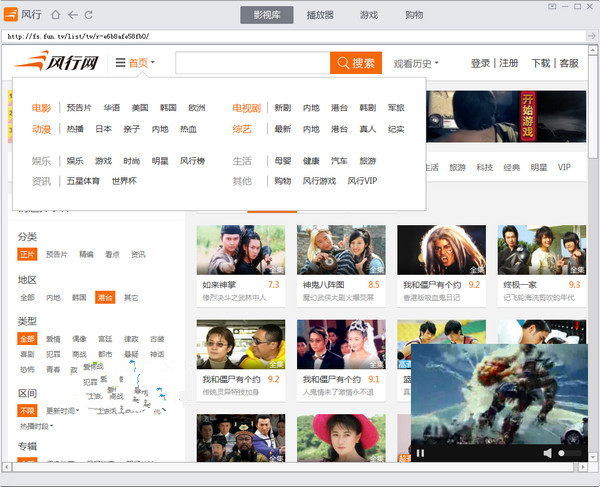Type in the search input field
Screen dimensions: 600x487
click(x=252, y=63)
